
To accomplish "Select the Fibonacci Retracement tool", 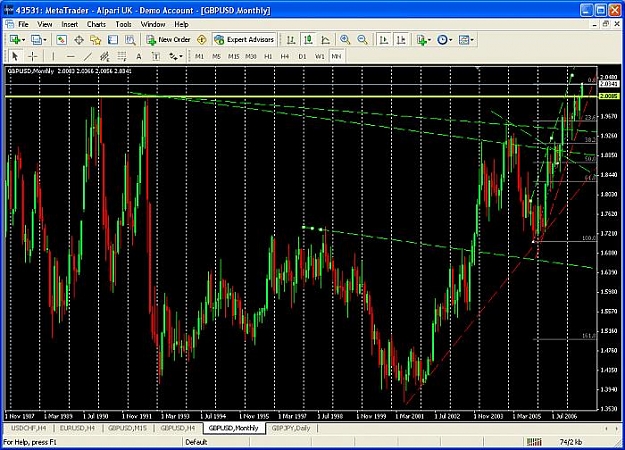I will (x=122, y=57).
